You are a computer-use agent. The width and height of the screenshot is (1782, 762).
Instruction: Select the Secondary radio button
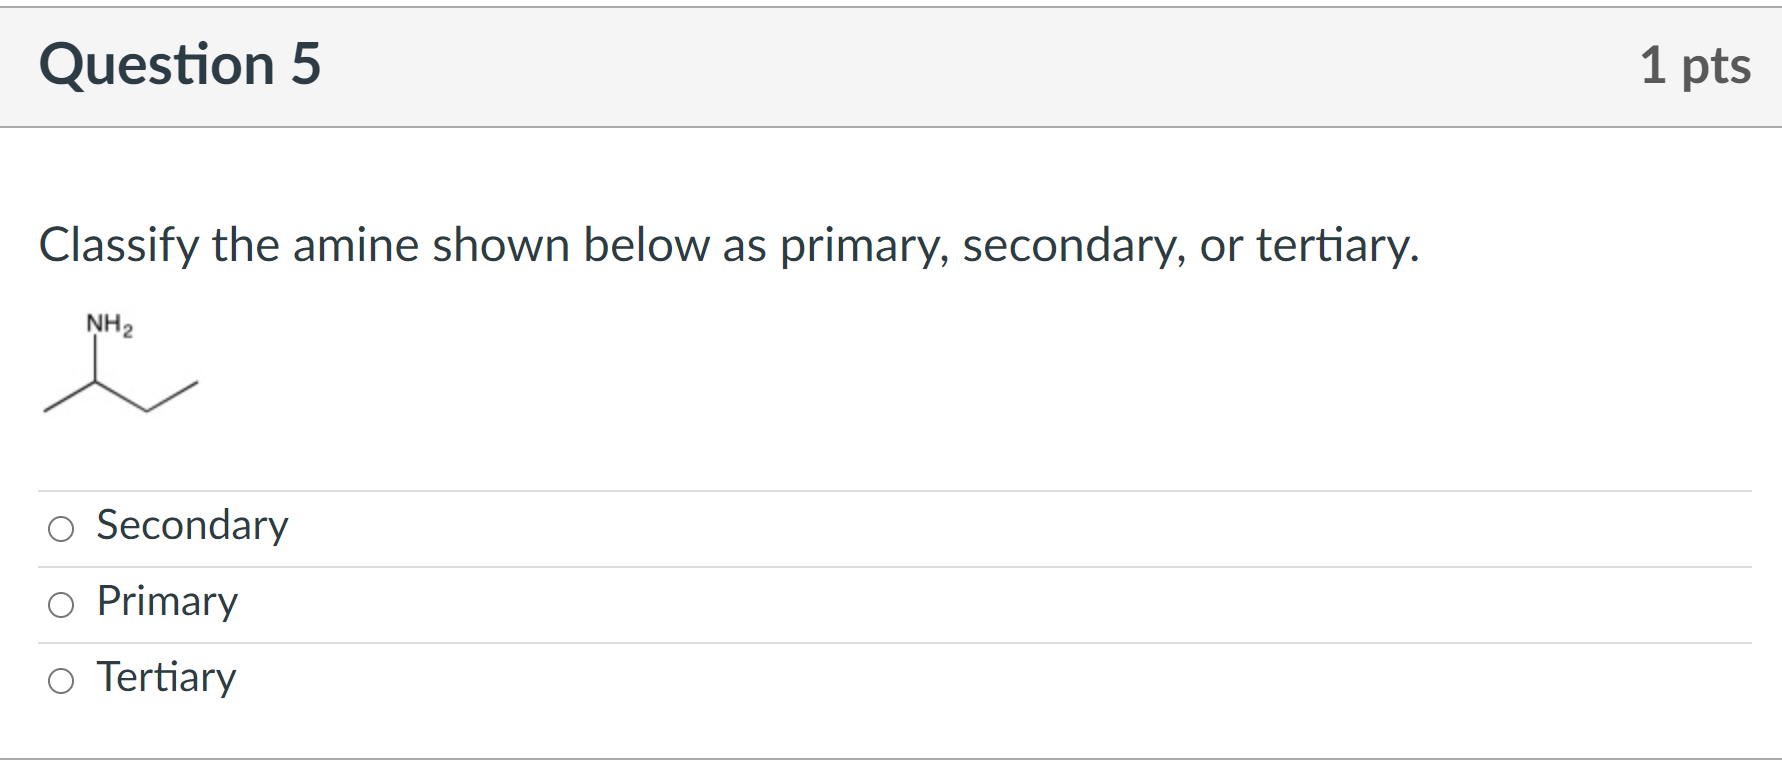(x=62, y=527)
